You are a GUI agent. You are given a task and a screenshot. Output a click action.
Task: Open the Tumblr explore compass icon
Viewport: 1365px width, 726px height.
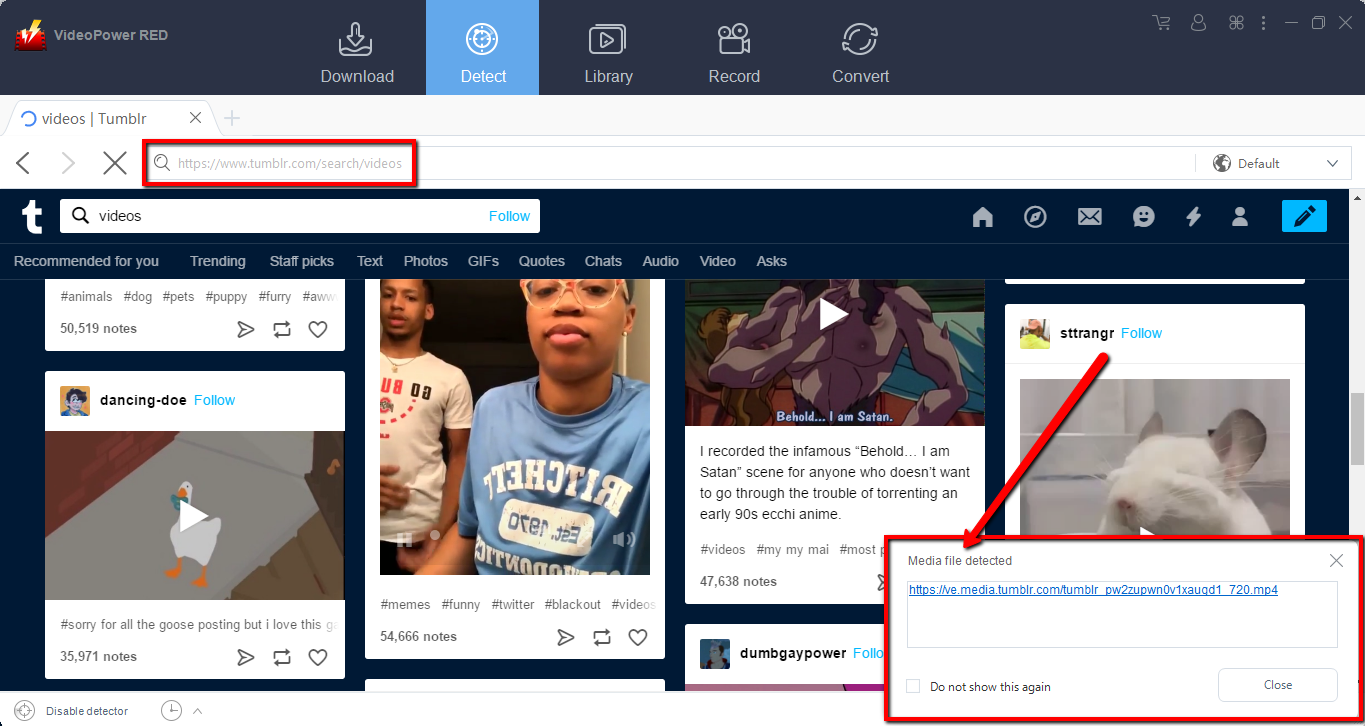point(1035,217)
